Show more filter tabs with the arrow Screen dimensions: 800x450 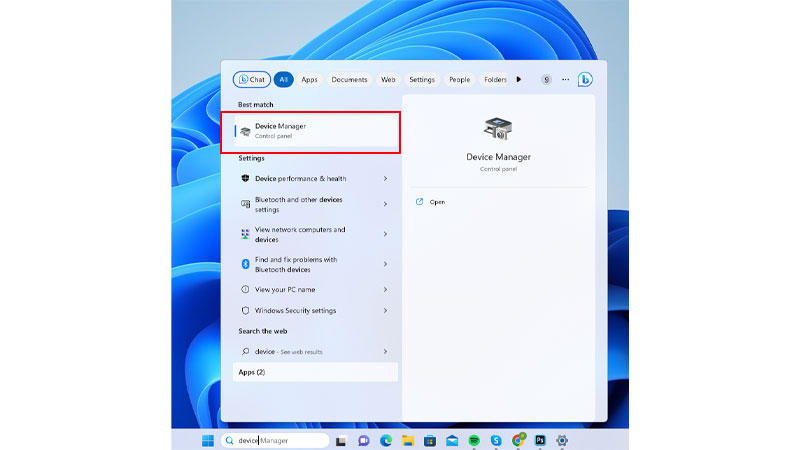[518, 80]
